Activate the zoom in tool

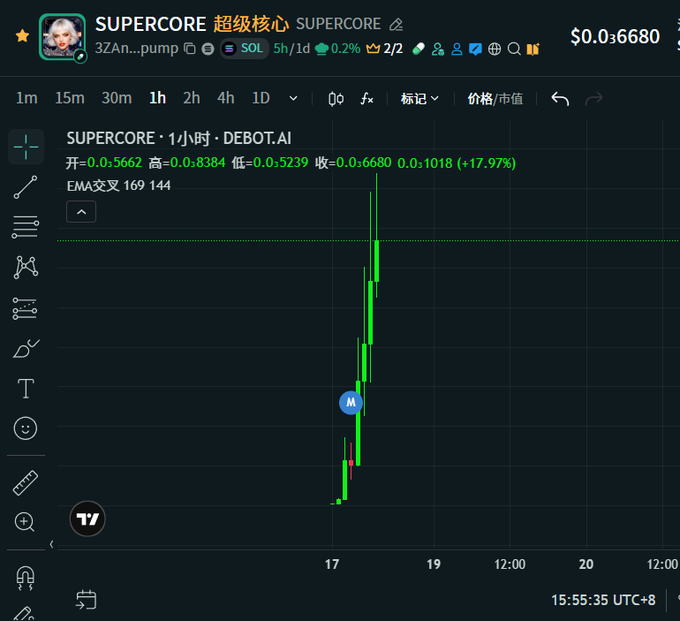pyautogui.click(x=24, y=522)
